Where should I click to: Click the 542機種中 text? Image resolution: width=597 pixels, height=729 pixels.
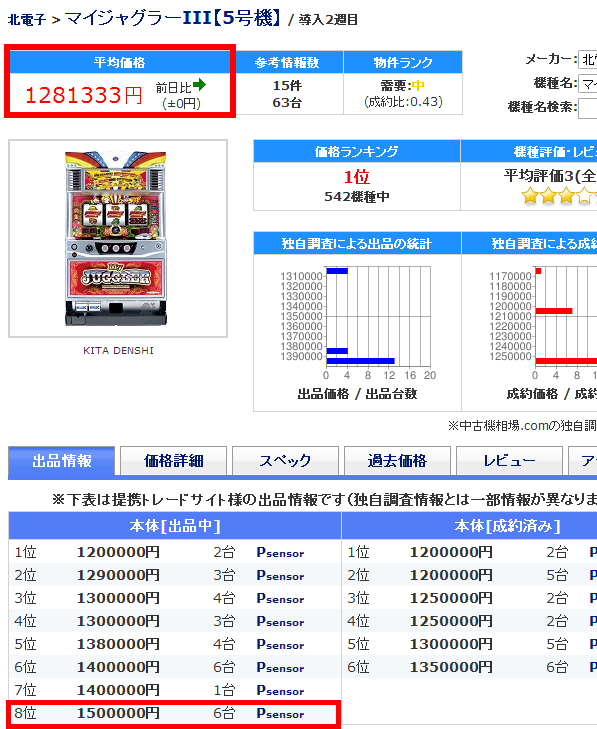[357, 197]
